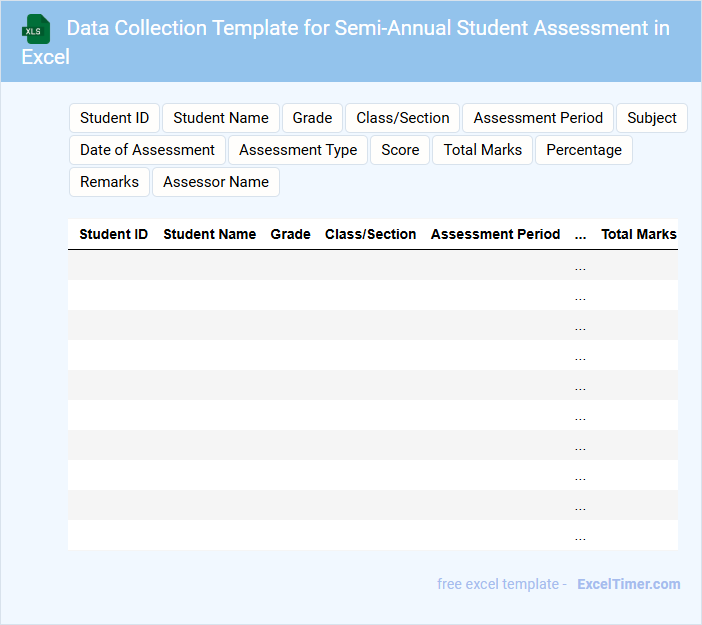
Task: Select the Student ID tag
Action: click(114, 118)
